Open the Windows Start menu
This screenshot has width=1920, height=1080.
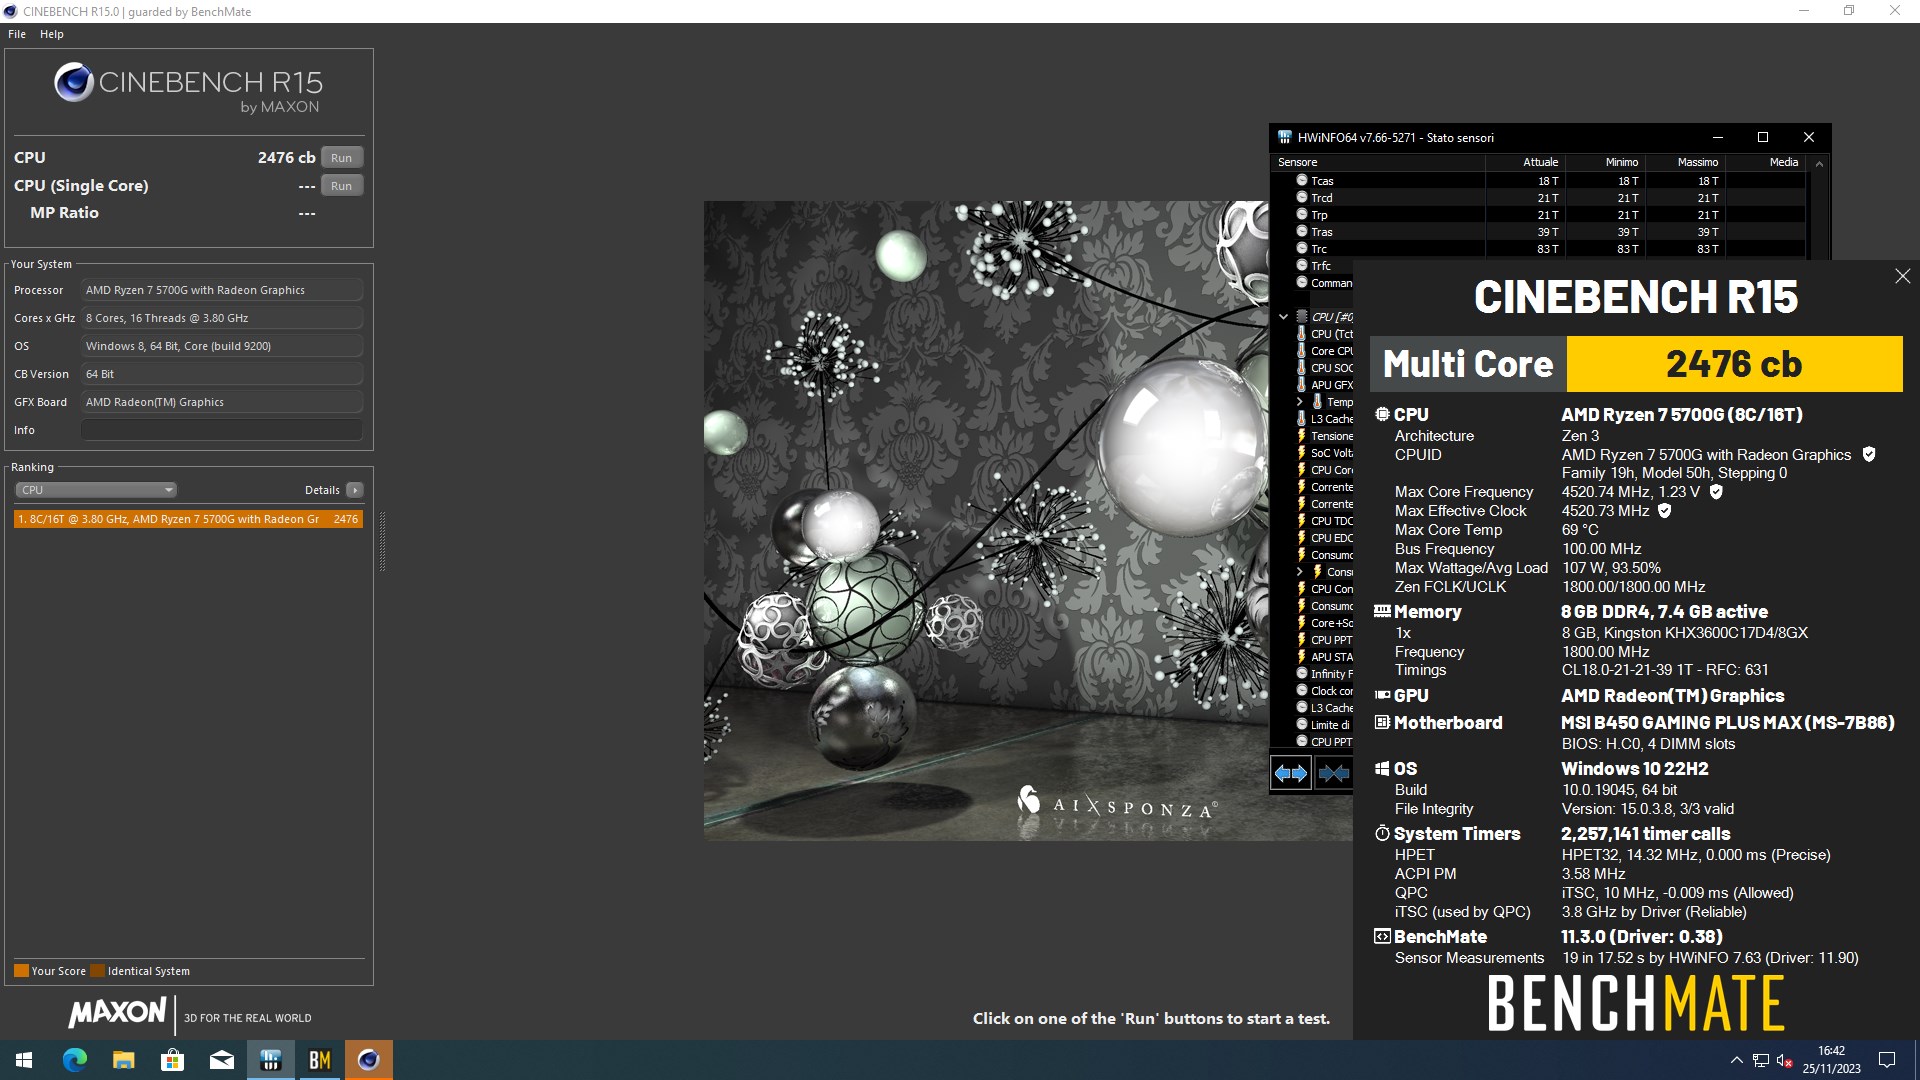pyautogui.click(x=24, y=1060)
